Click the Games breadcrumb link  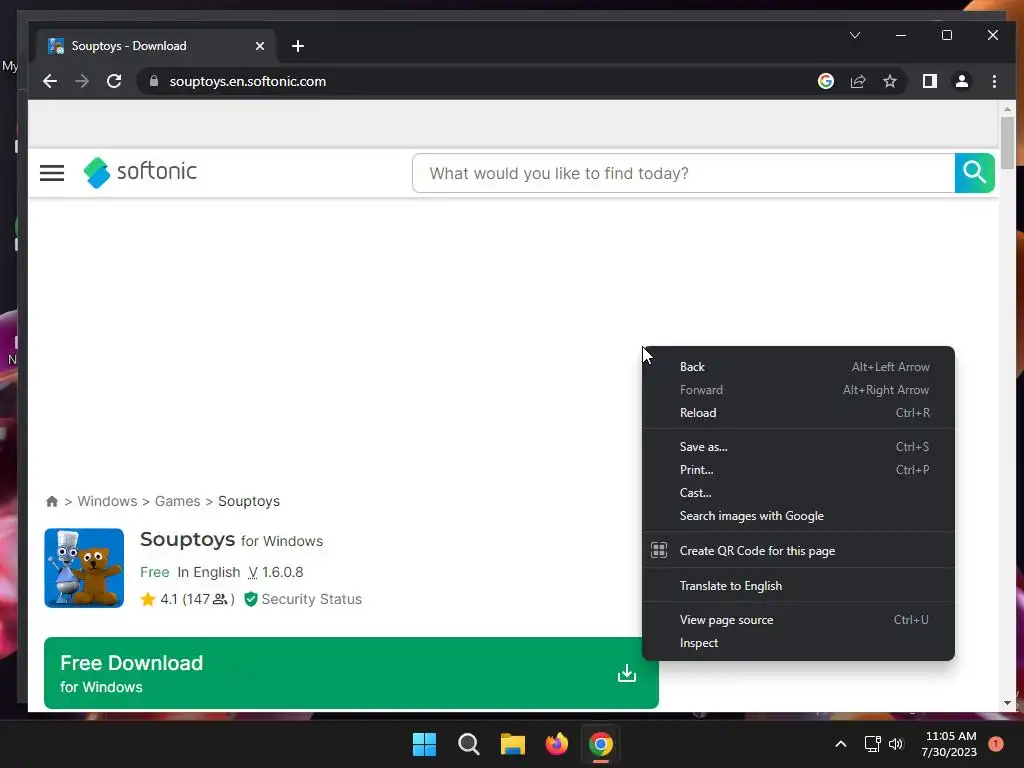pyautogui.click(x=178, y=501)
